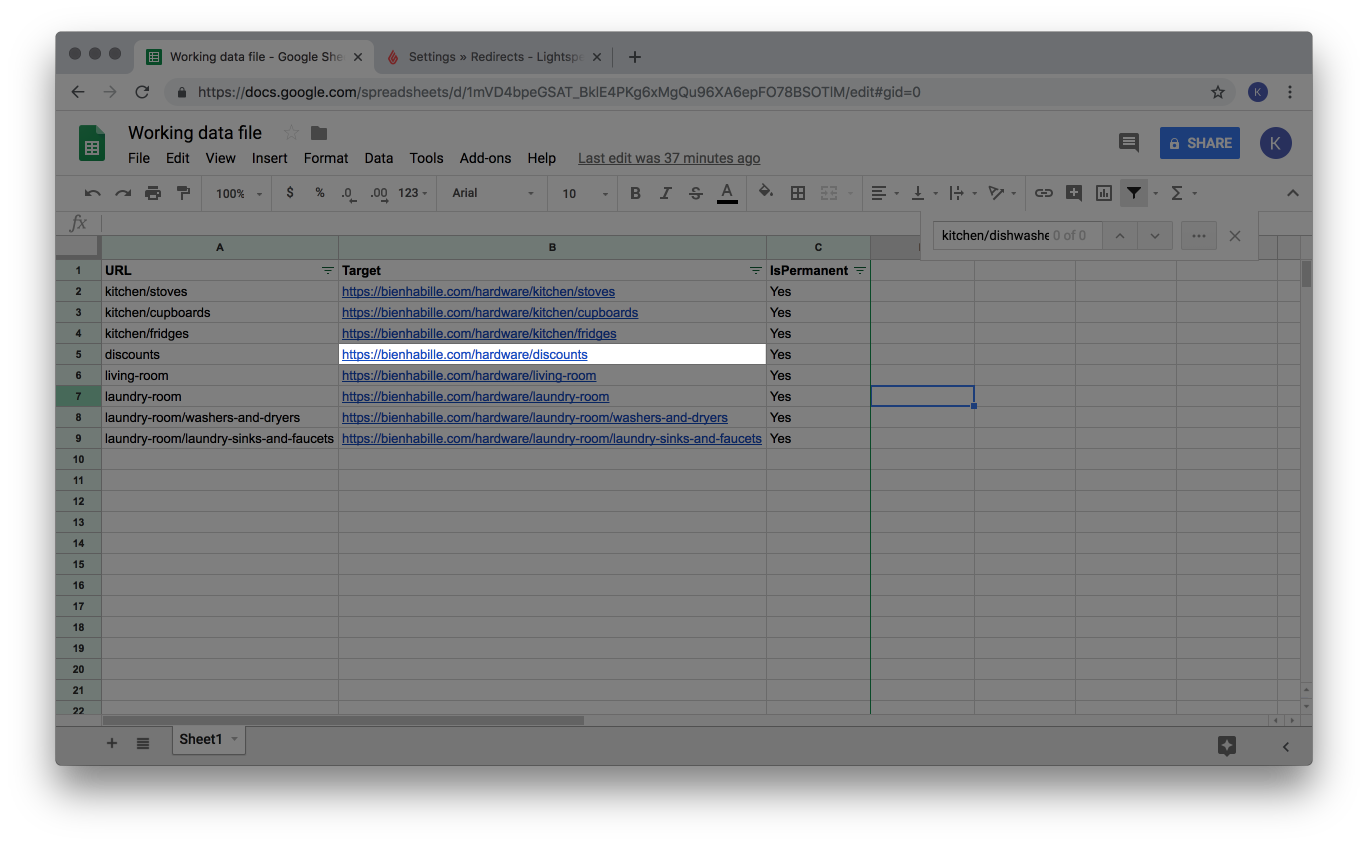Open the zoom 100% dropdown
Image resolution: width=1368 pixels, height=845 pixels.
pyautogui.click(x=239, y=193)
